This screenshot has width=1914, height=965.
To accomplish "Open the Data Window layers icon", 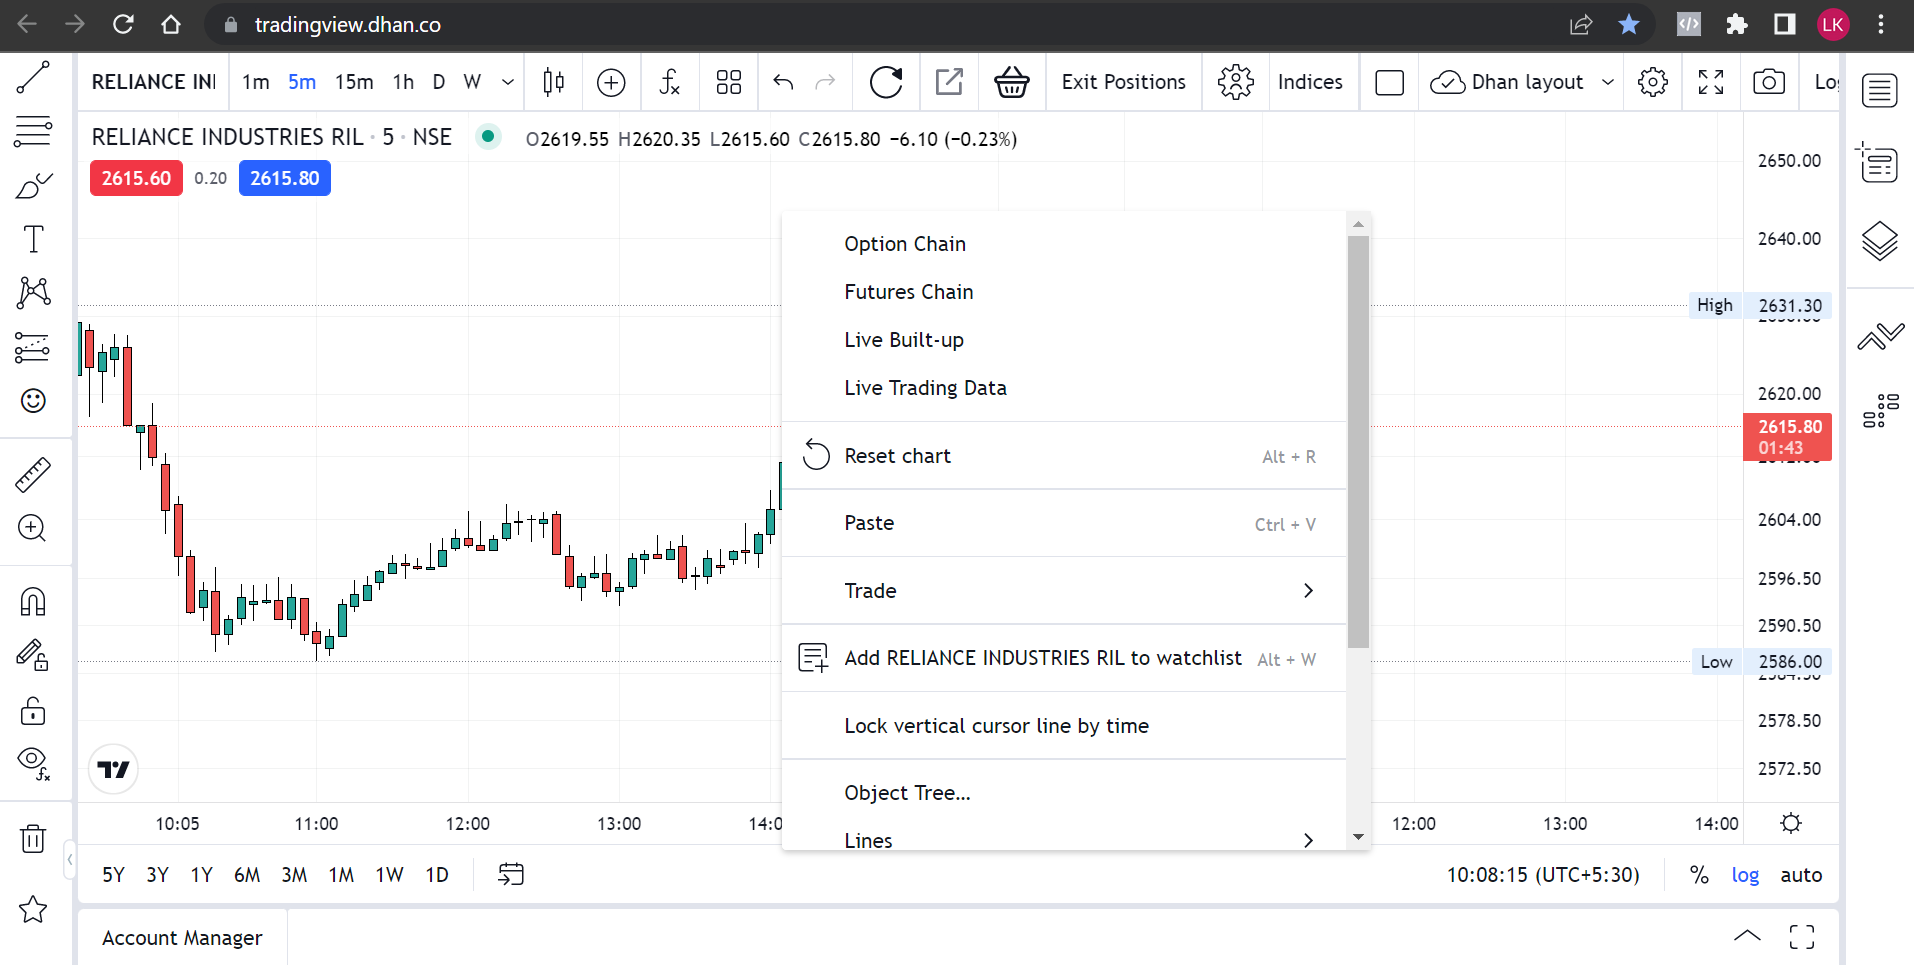I will click(1880, 241).
